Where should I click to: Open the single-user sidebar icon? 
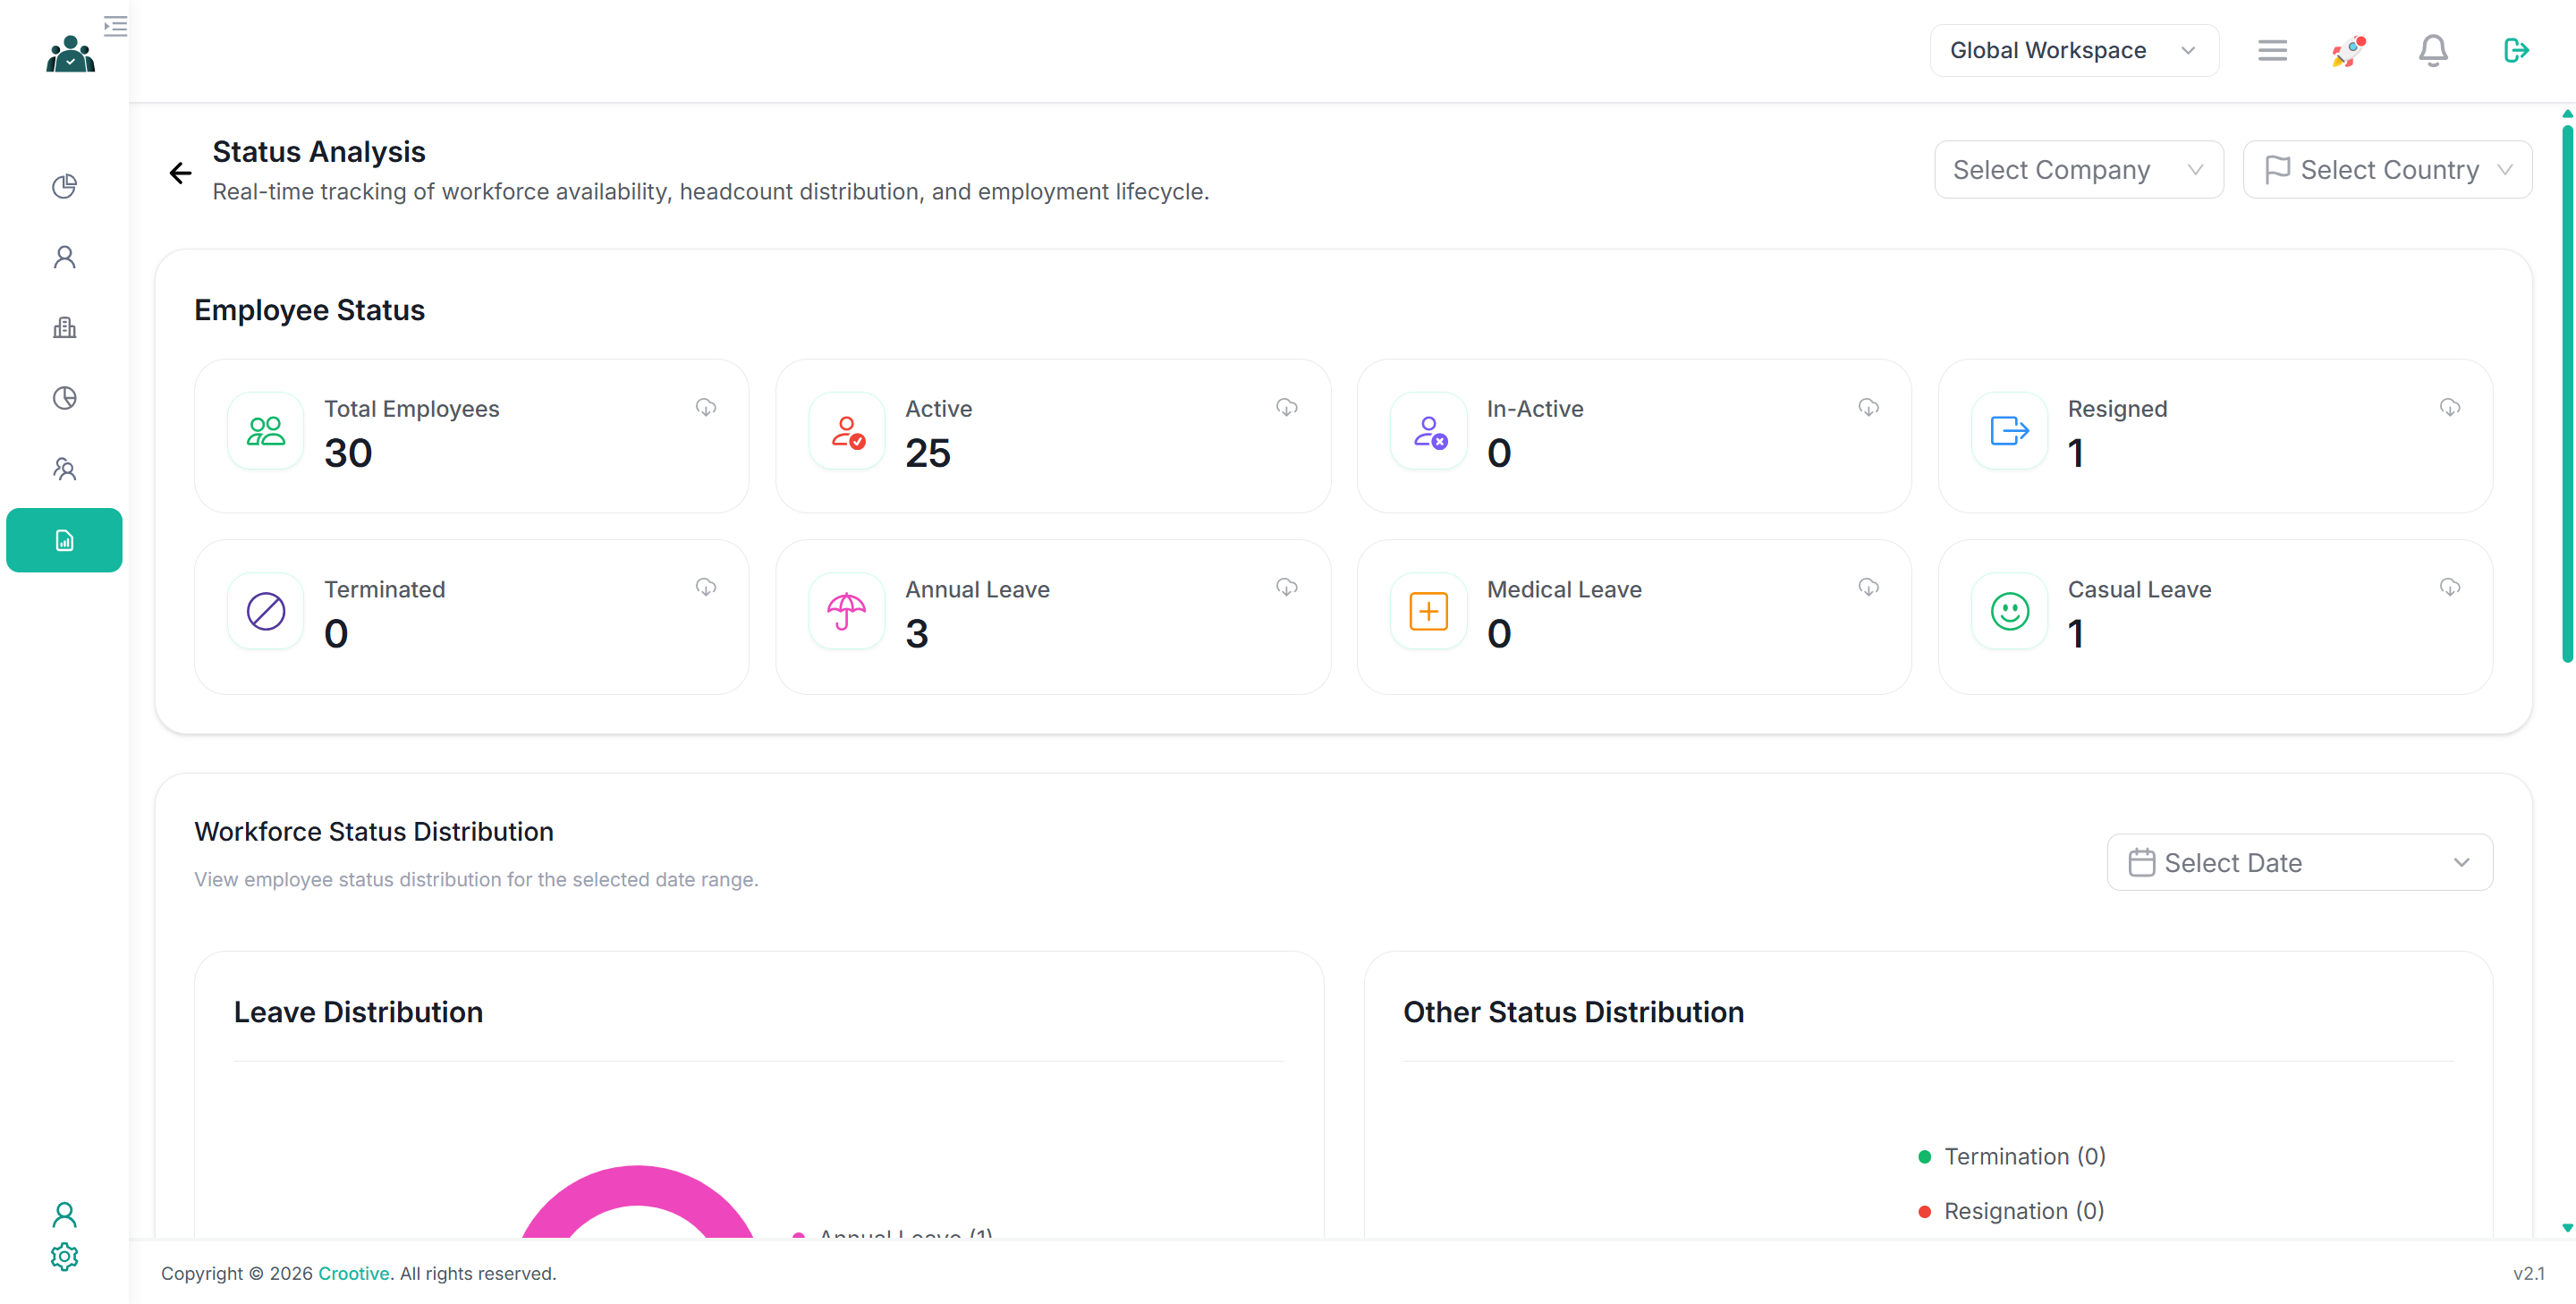(x=65, y=257)
